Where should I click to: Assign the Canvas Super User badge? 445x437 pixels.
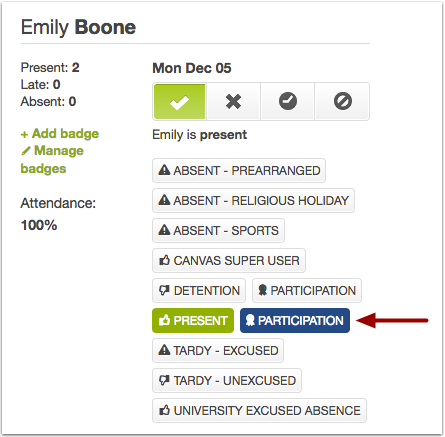[x=229, y=260]
